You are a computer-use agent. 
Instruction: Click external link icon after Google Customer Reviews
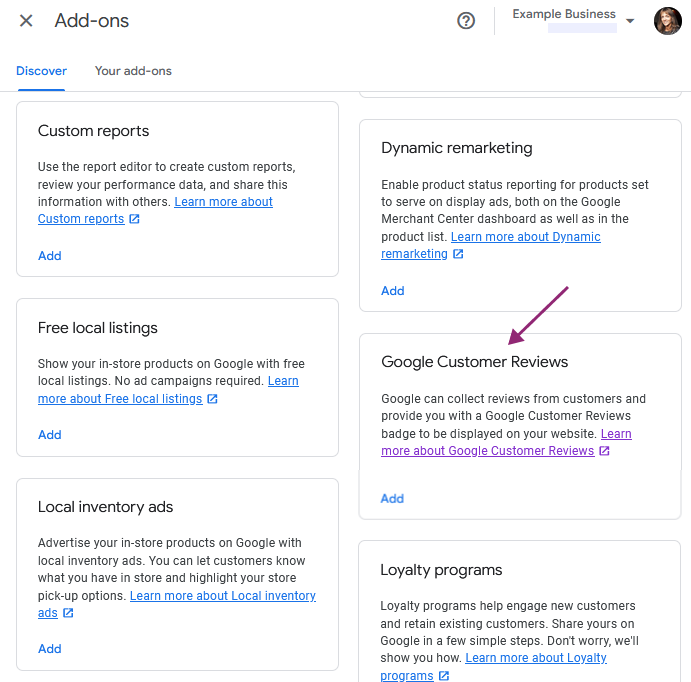(605, 451)
